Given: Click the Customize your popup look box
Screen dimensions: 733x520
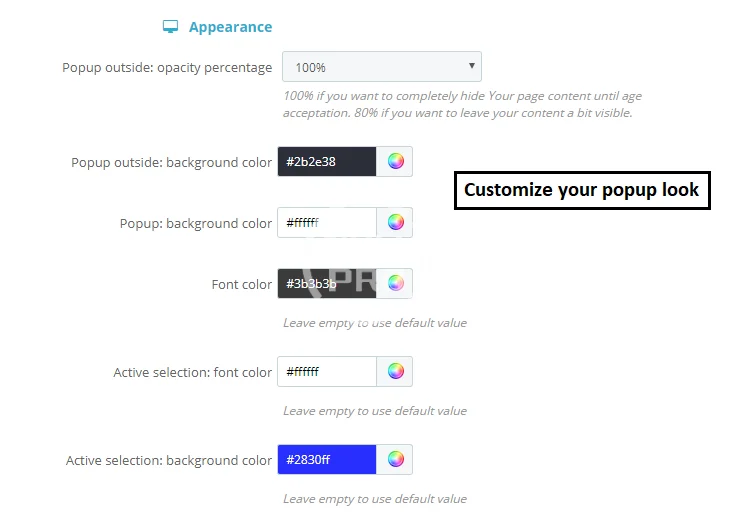Looking at the screenshot, I should 582,190.
